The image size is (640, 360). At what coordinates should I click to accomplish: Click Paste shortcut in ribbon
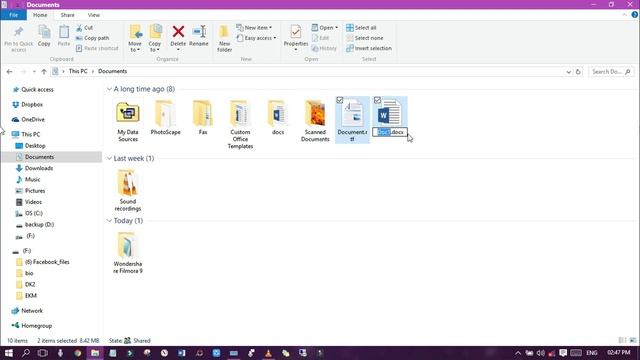(97, 48)
